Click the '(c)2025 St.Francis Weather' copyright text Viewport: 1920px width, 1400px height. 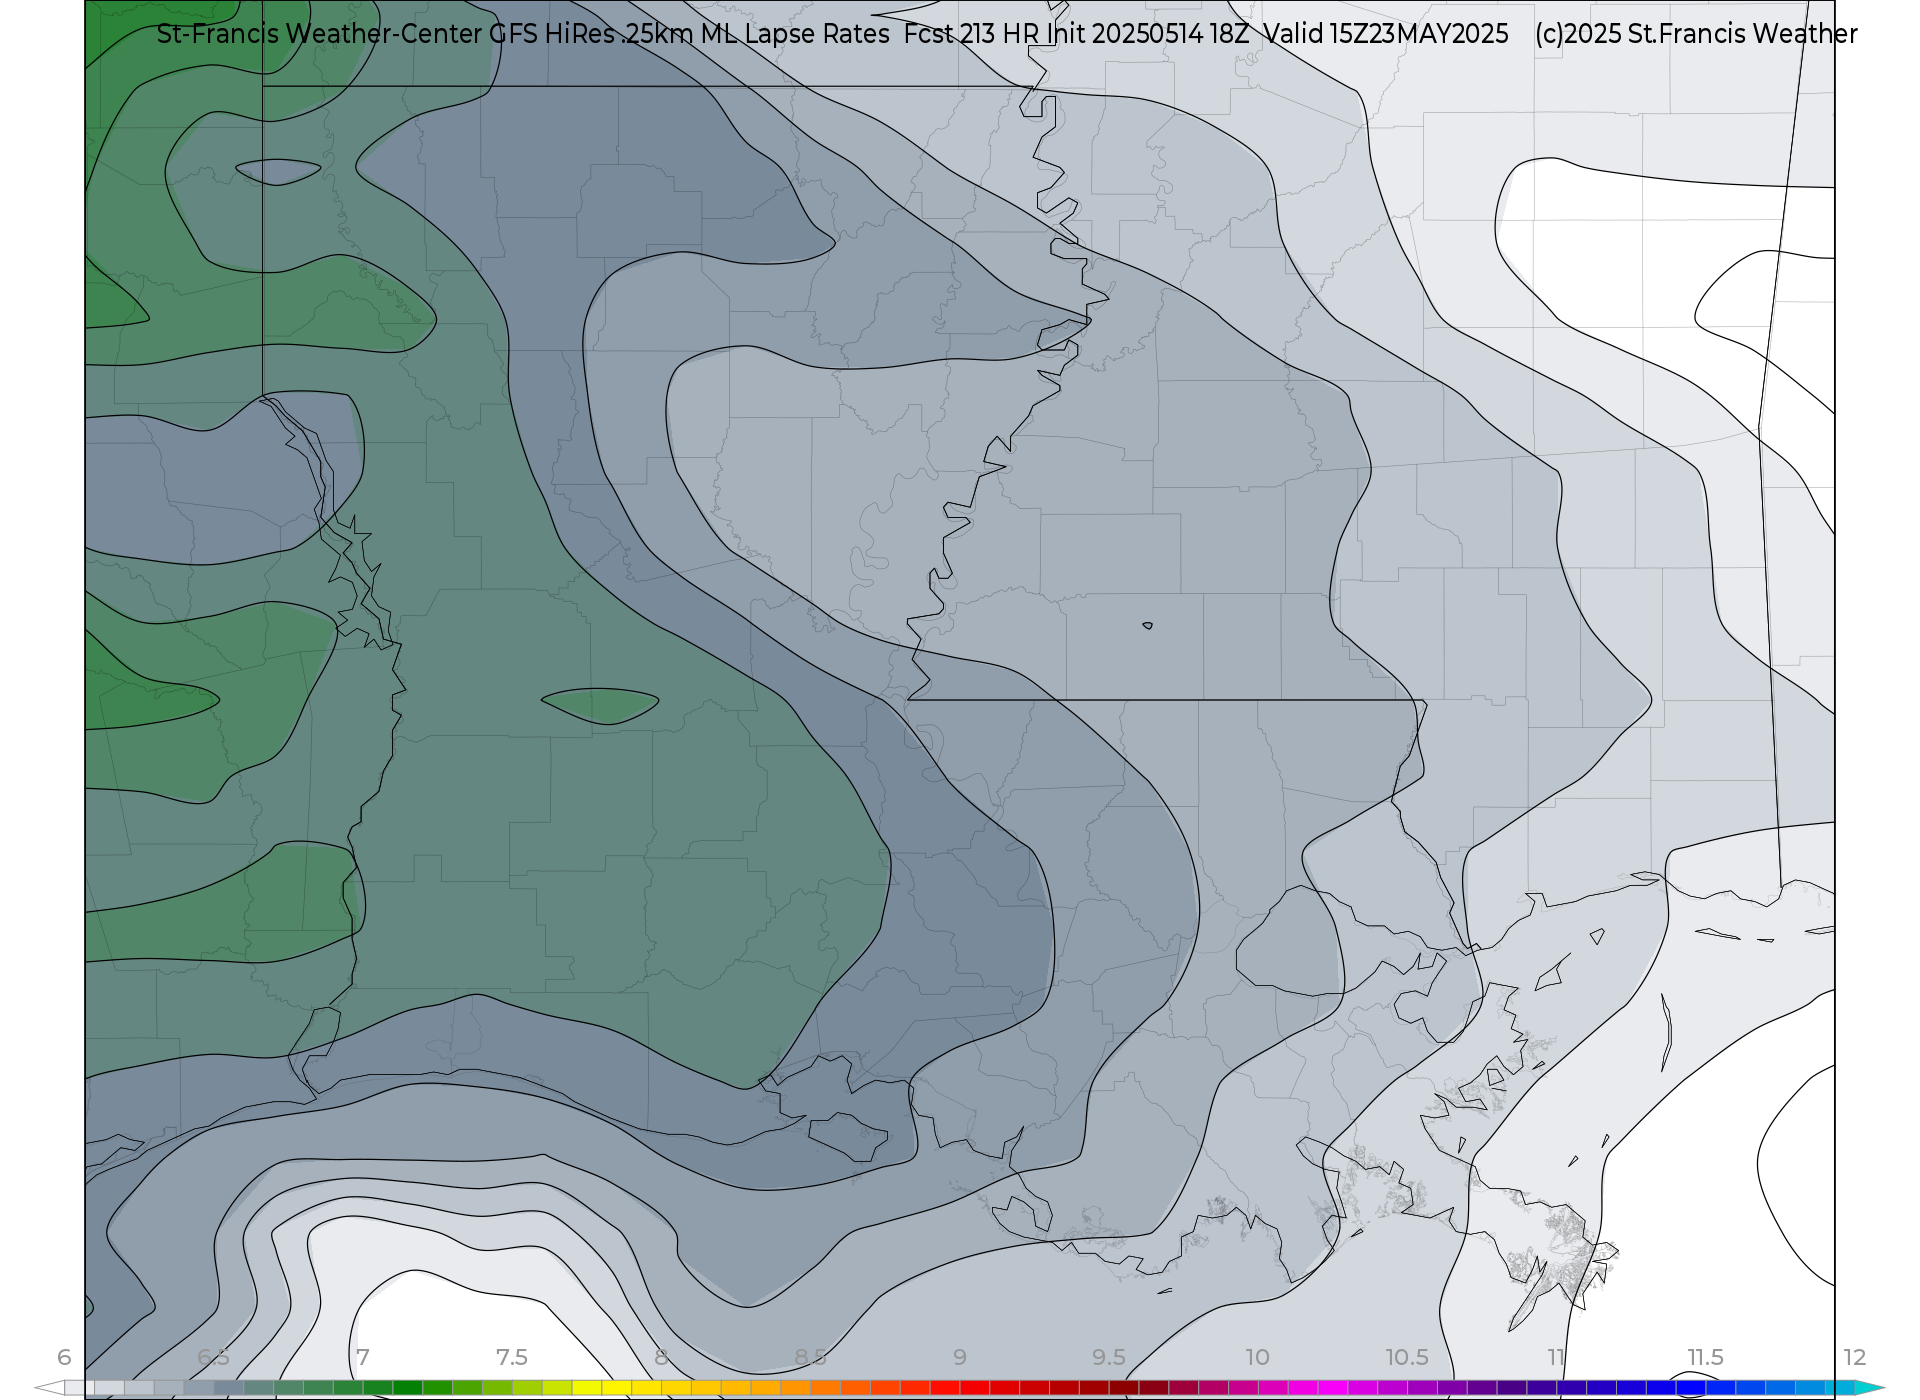(x=1696, y=34)
